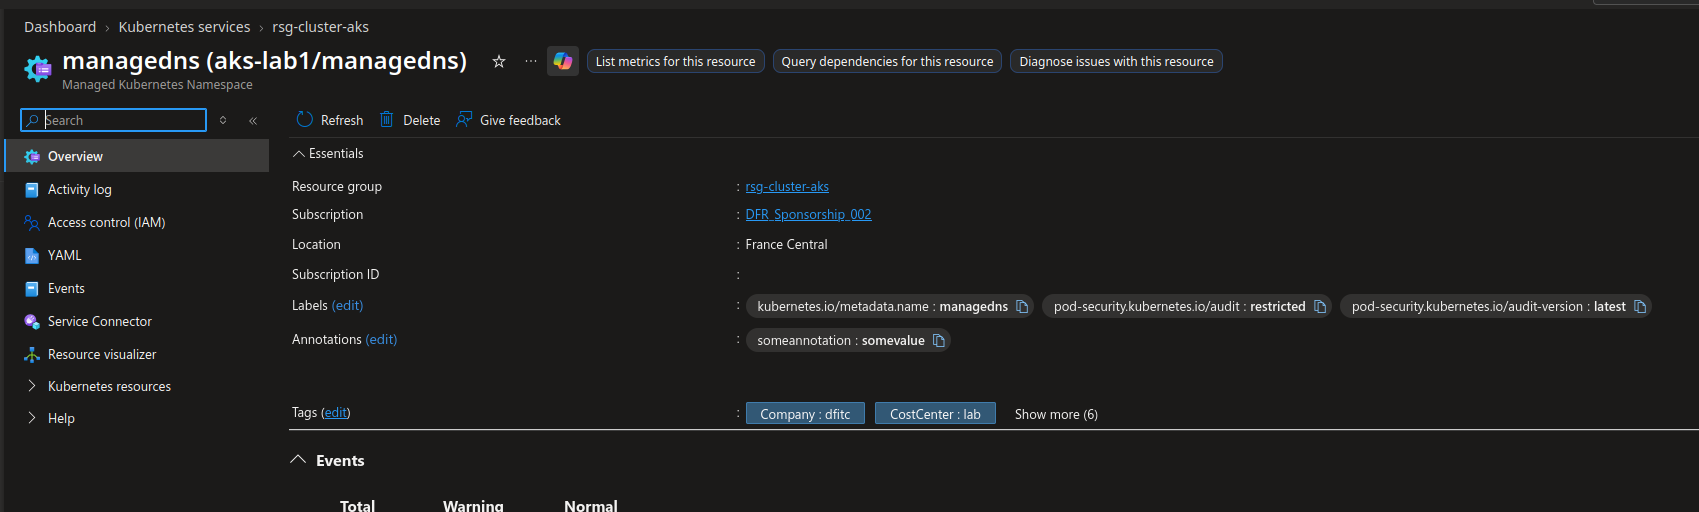Favorite this resource with the star icon
Image resolution: width=1699 pixels, height=512 pixels.
tap(499, 61)
